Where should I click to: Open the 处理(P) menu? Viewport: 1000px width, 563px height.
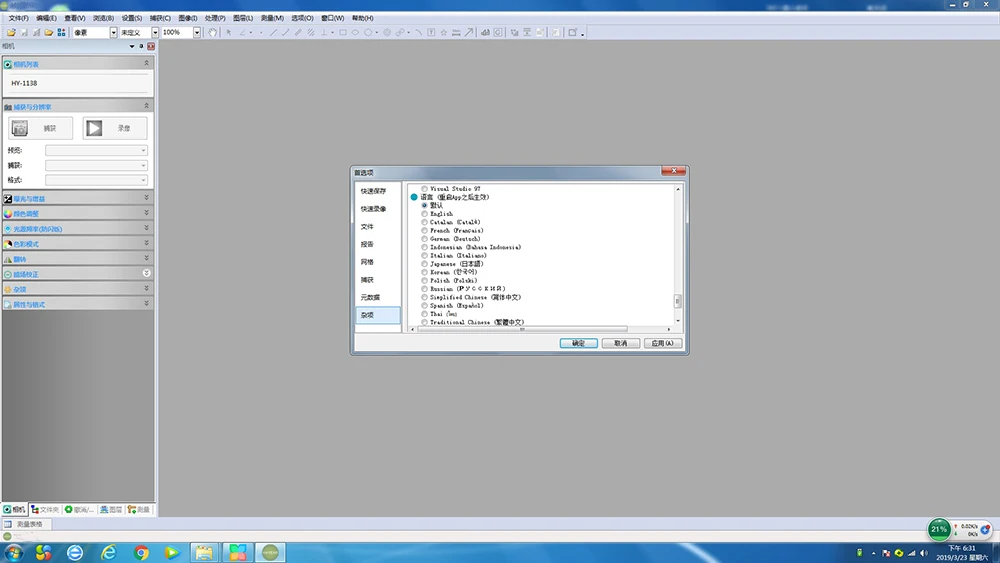tap(215, 18)
